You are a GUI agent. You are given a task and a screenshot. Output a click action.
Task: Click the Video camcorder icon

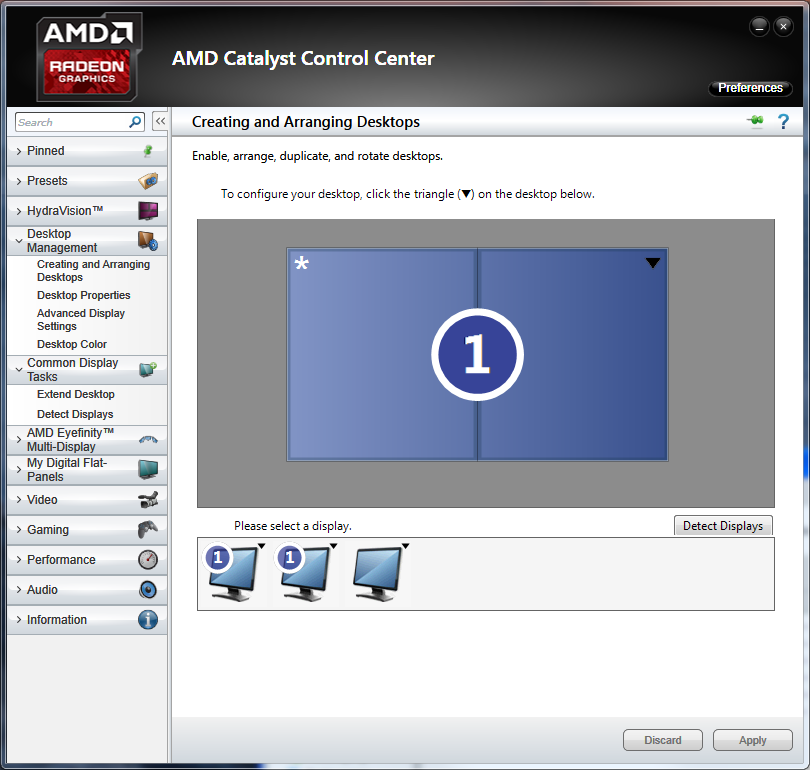click(x=148, y=499)
